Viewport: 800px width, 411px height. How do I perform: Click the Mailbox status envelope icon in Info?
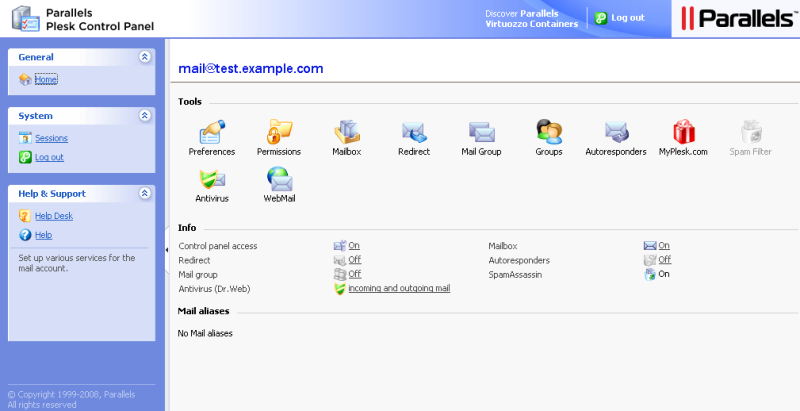[x=649, y=246]
